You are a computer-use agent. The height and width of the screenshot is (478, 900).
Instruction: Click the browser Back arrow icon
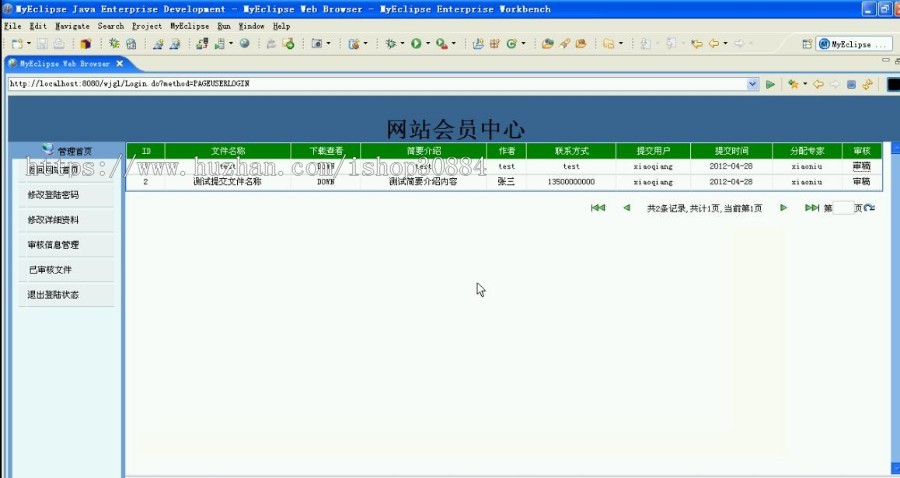818,84
